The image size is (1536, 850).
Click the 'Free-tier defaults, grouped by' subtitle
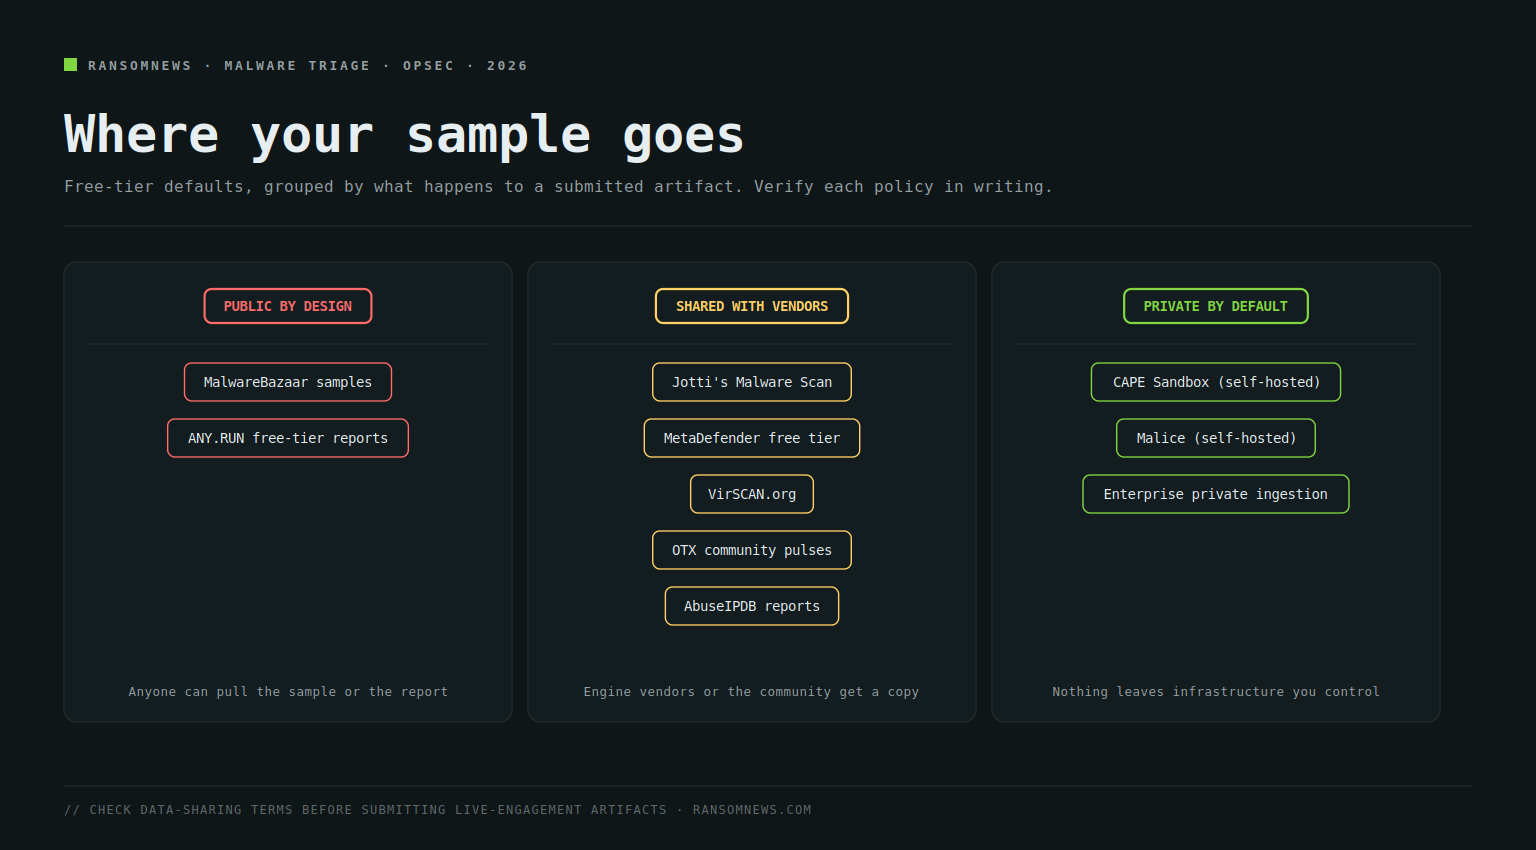(558, 186)
